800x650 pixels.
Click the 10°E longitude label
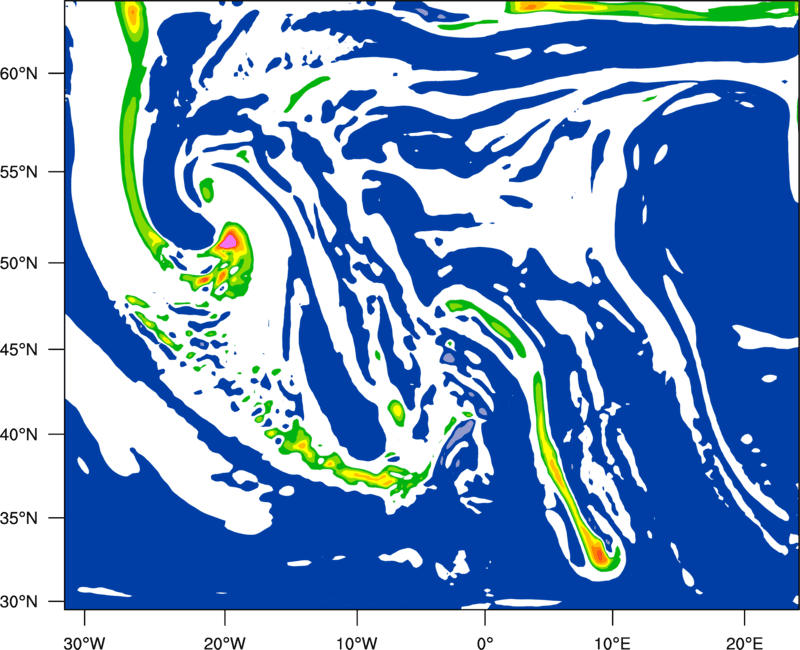tap(612, 643)
